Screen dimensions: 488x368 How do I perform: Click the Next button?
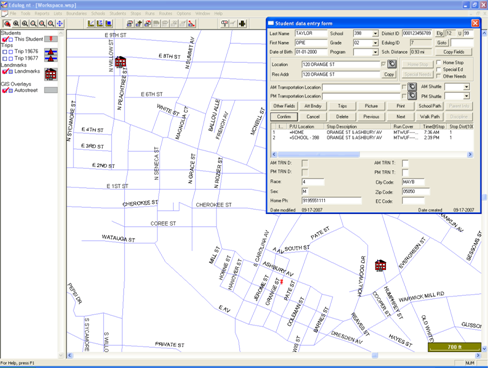pyautogui.click(x=401, y=116)
